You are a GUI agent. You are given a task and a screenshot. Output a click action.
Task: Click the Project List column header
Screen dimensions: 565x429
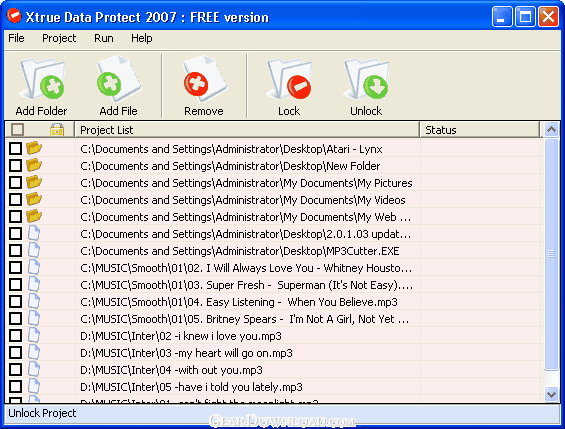[247, 129]
